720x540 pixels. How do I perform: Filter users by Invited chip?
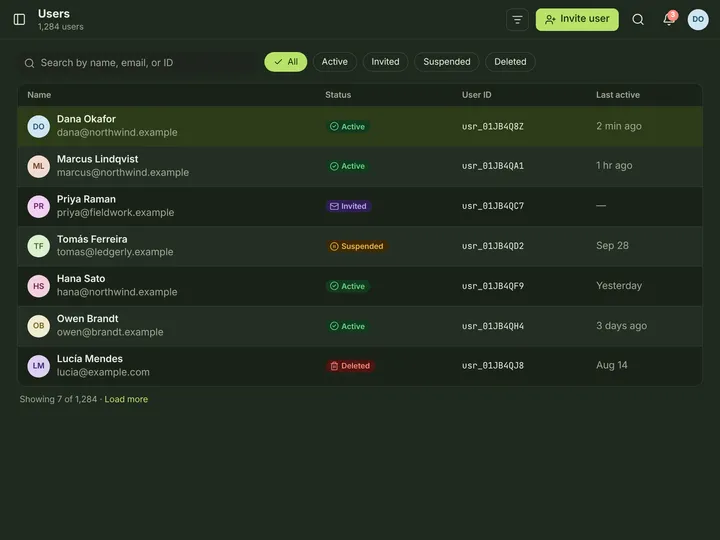(385, 62)
